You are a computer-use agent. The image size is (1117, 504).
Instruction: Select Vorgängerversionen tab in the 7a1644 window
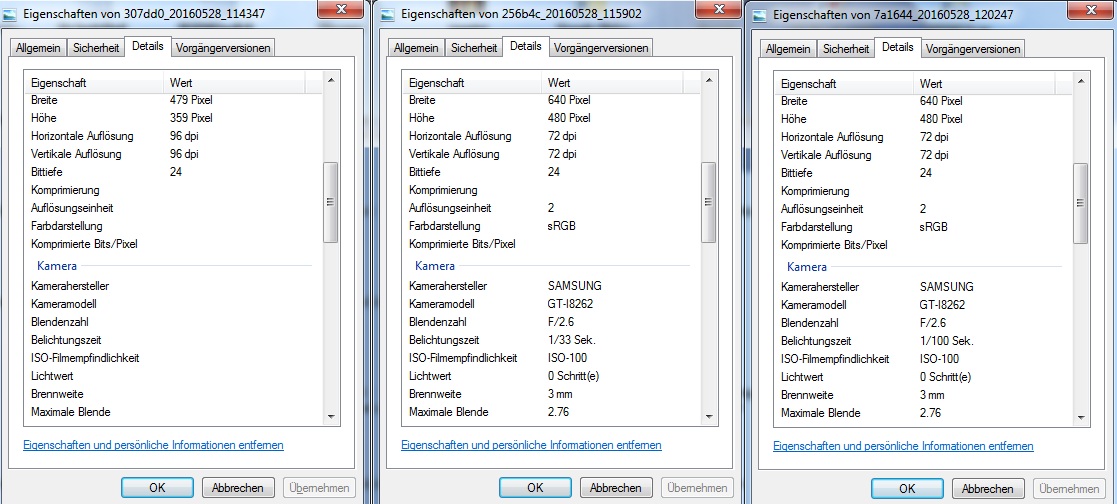[972, 48]
